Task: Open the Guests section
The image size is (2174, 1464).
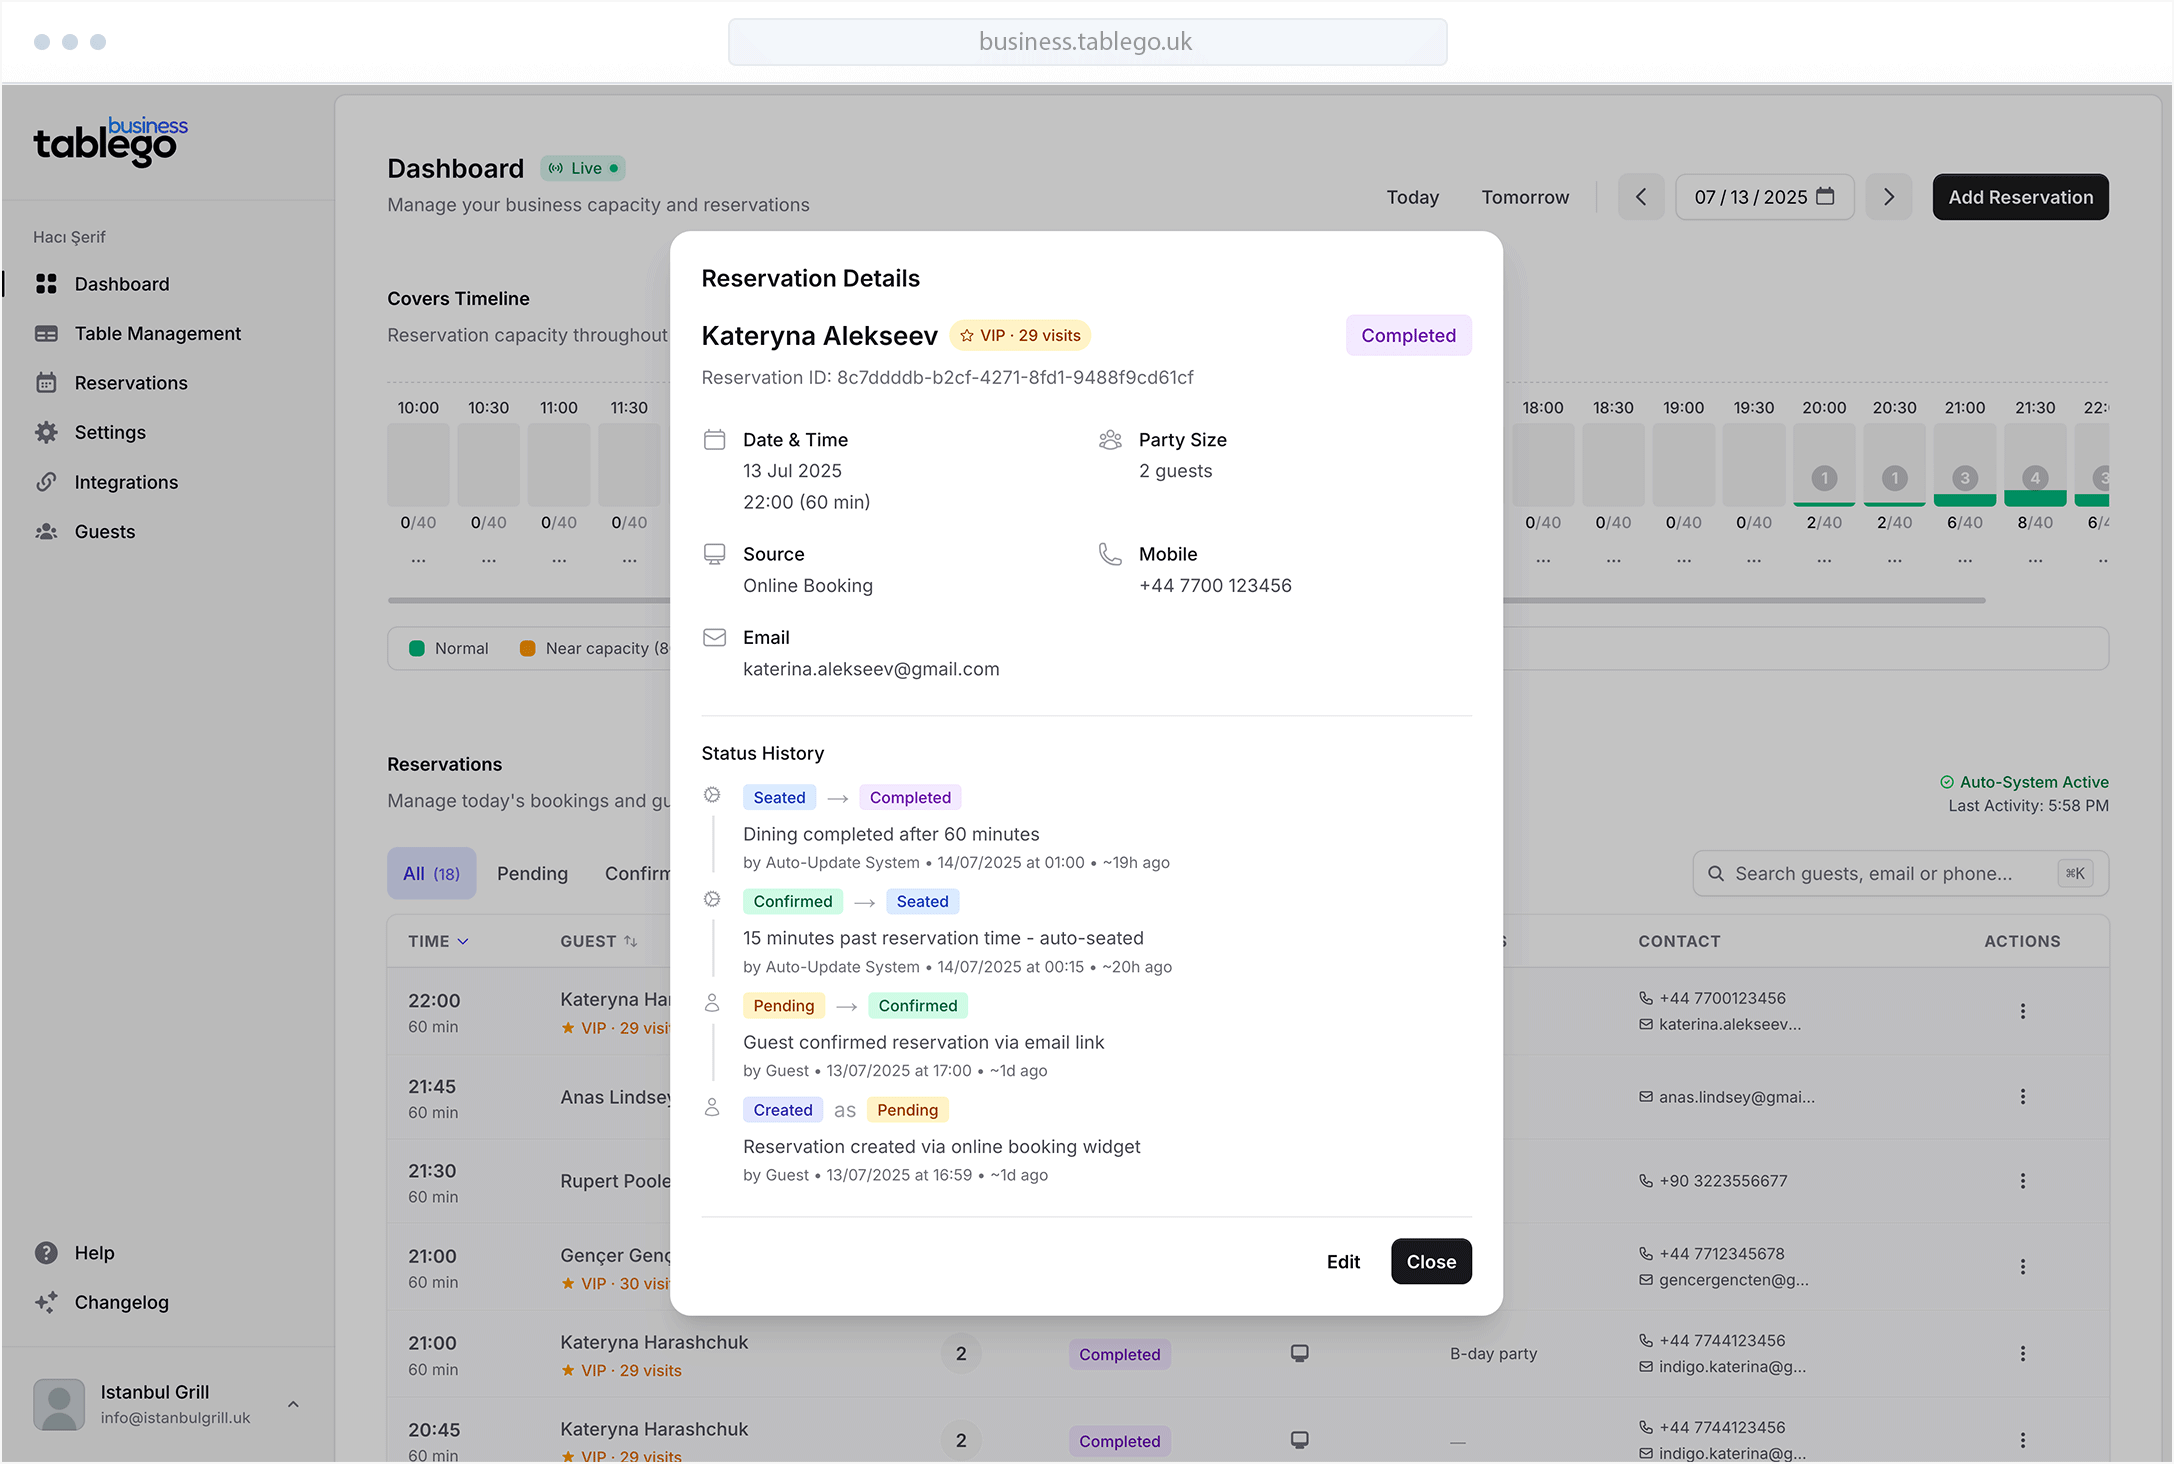Action: [x=104, y=531]
